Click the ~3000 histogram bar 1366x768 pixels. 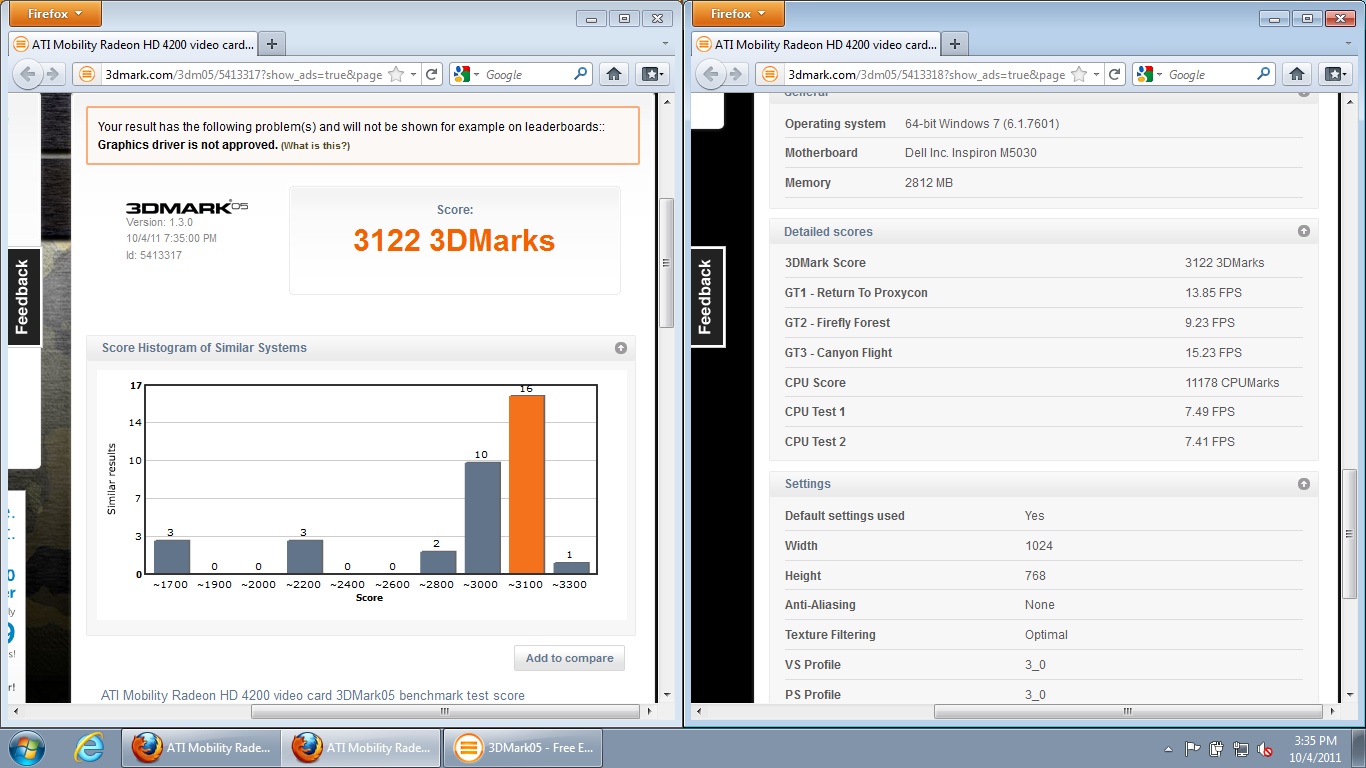click(483, 518)
